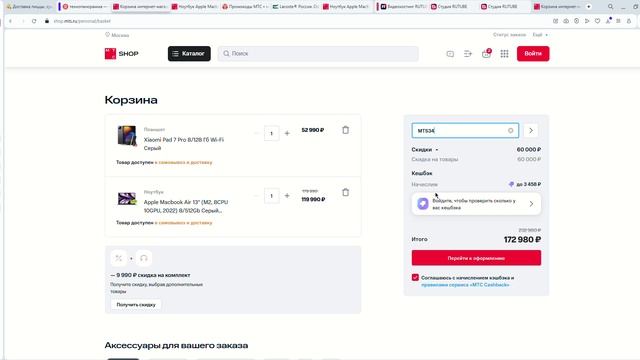Image resolution: width=640 pixels, height=360 pixels.
Task: Open the product comparison icon
Action: 468,54
